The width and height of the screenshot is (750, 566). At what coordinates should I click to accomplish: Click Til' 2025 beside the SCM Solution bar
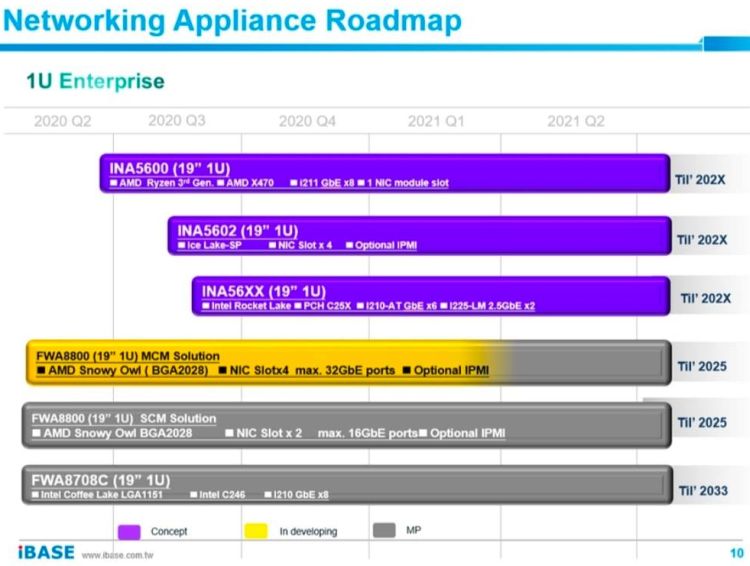tap(702, 422)
